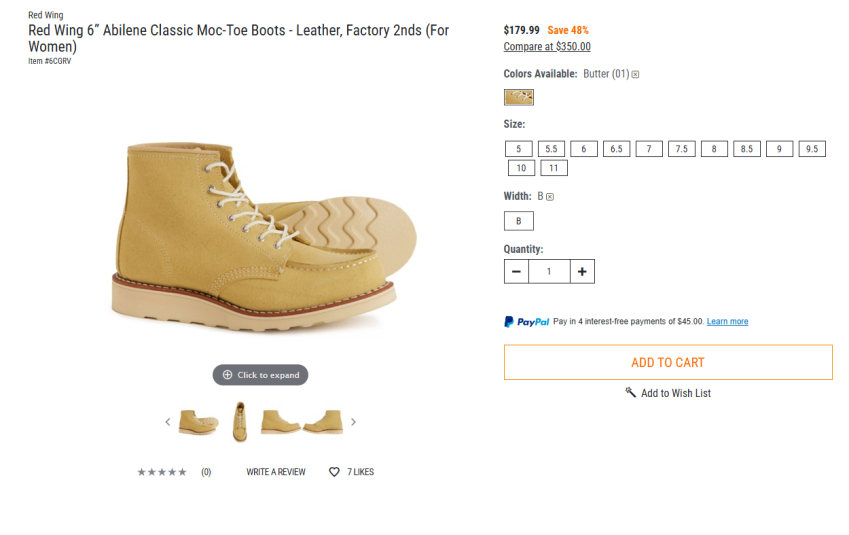Screen dimensions: 849x535
Task: Show next product thumbnails with right arrow
Action: (x=353, y=422)
